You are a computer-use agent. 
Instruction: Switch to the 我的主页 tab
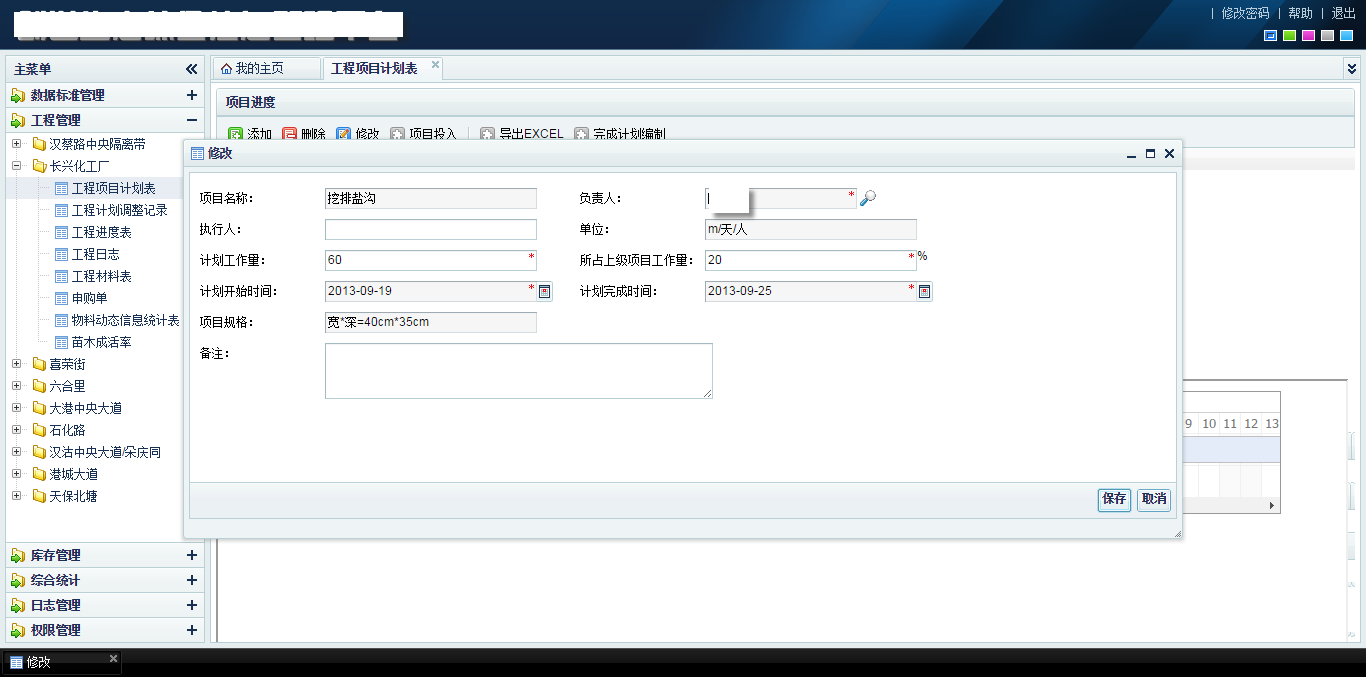259,68
